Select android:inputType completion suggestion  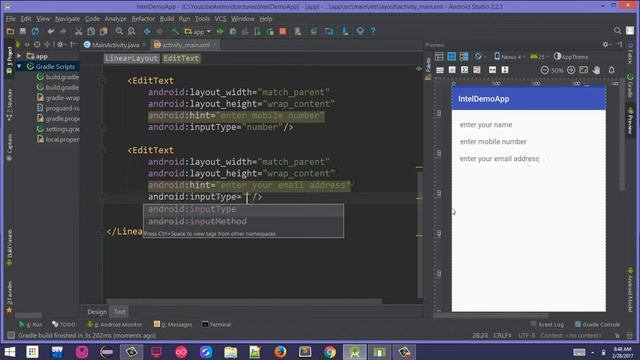coord(243,209)
